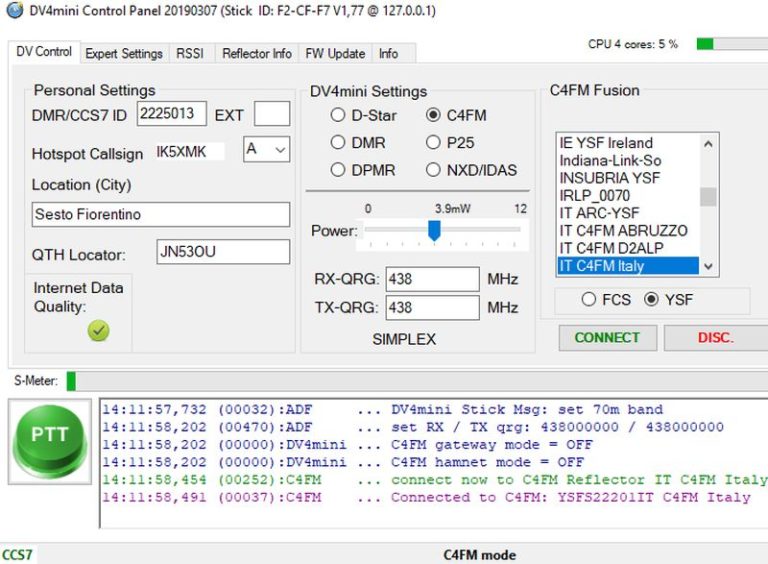Select IT ARC-YSF in reflector list
This screenshot has width=768, height=564.
click(x=629, y=213)
